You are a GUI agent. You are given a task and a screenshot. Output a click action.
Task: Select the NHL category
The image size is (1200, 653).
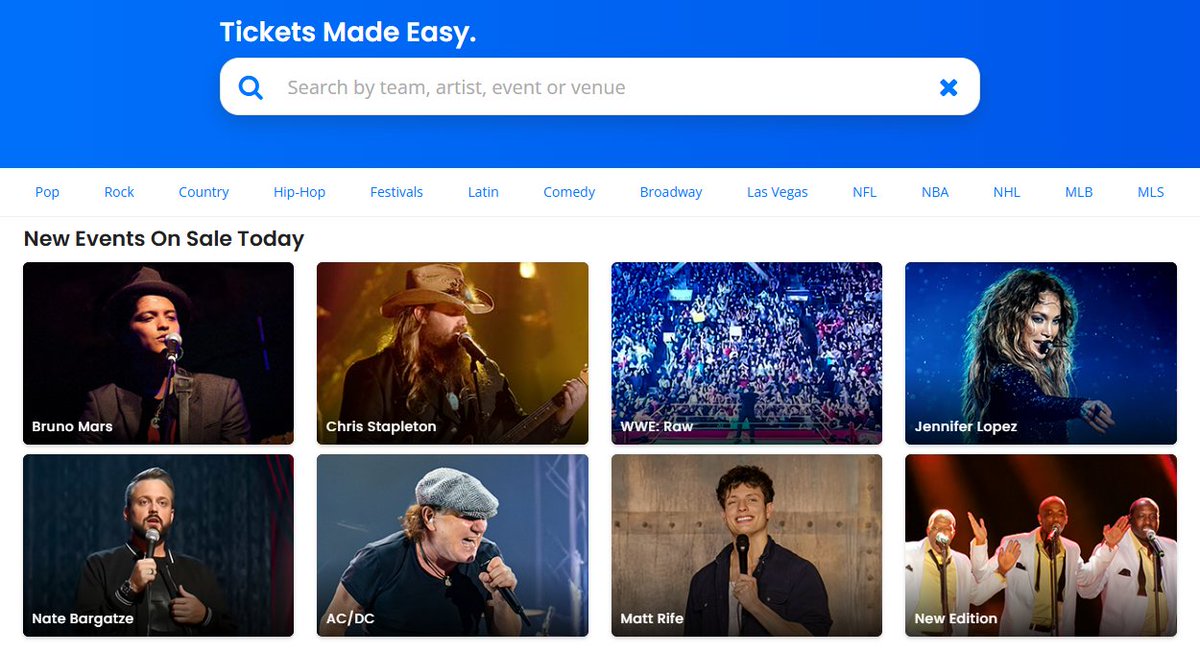pos(1007,192)
